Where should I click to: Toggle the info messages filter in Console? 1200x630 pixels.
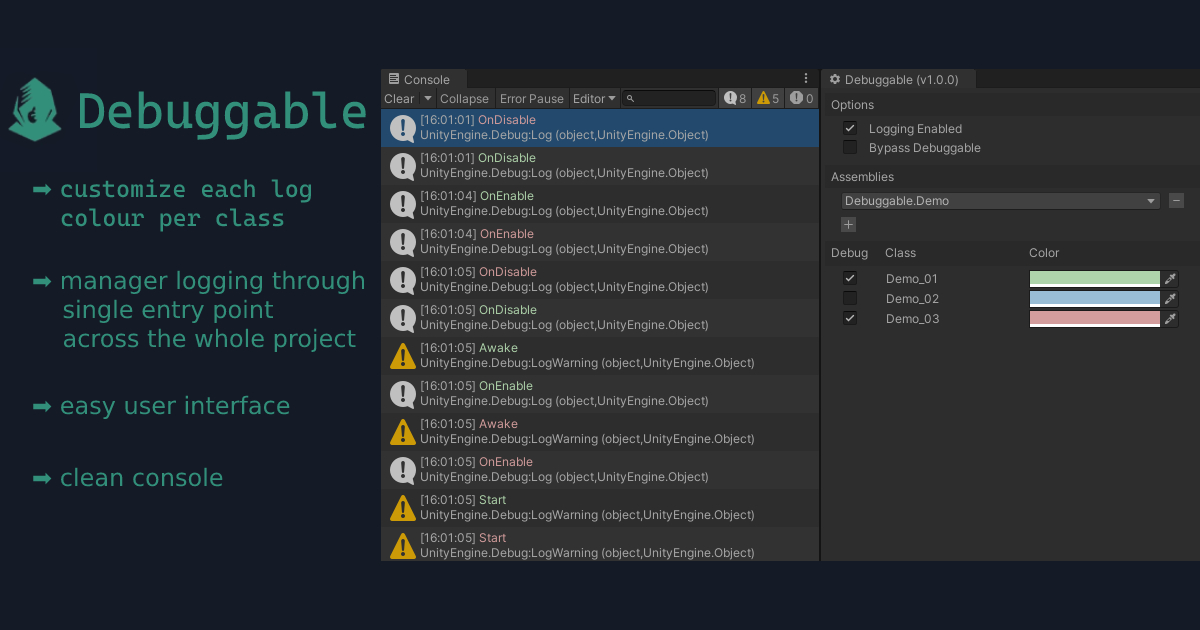point(734,98)
